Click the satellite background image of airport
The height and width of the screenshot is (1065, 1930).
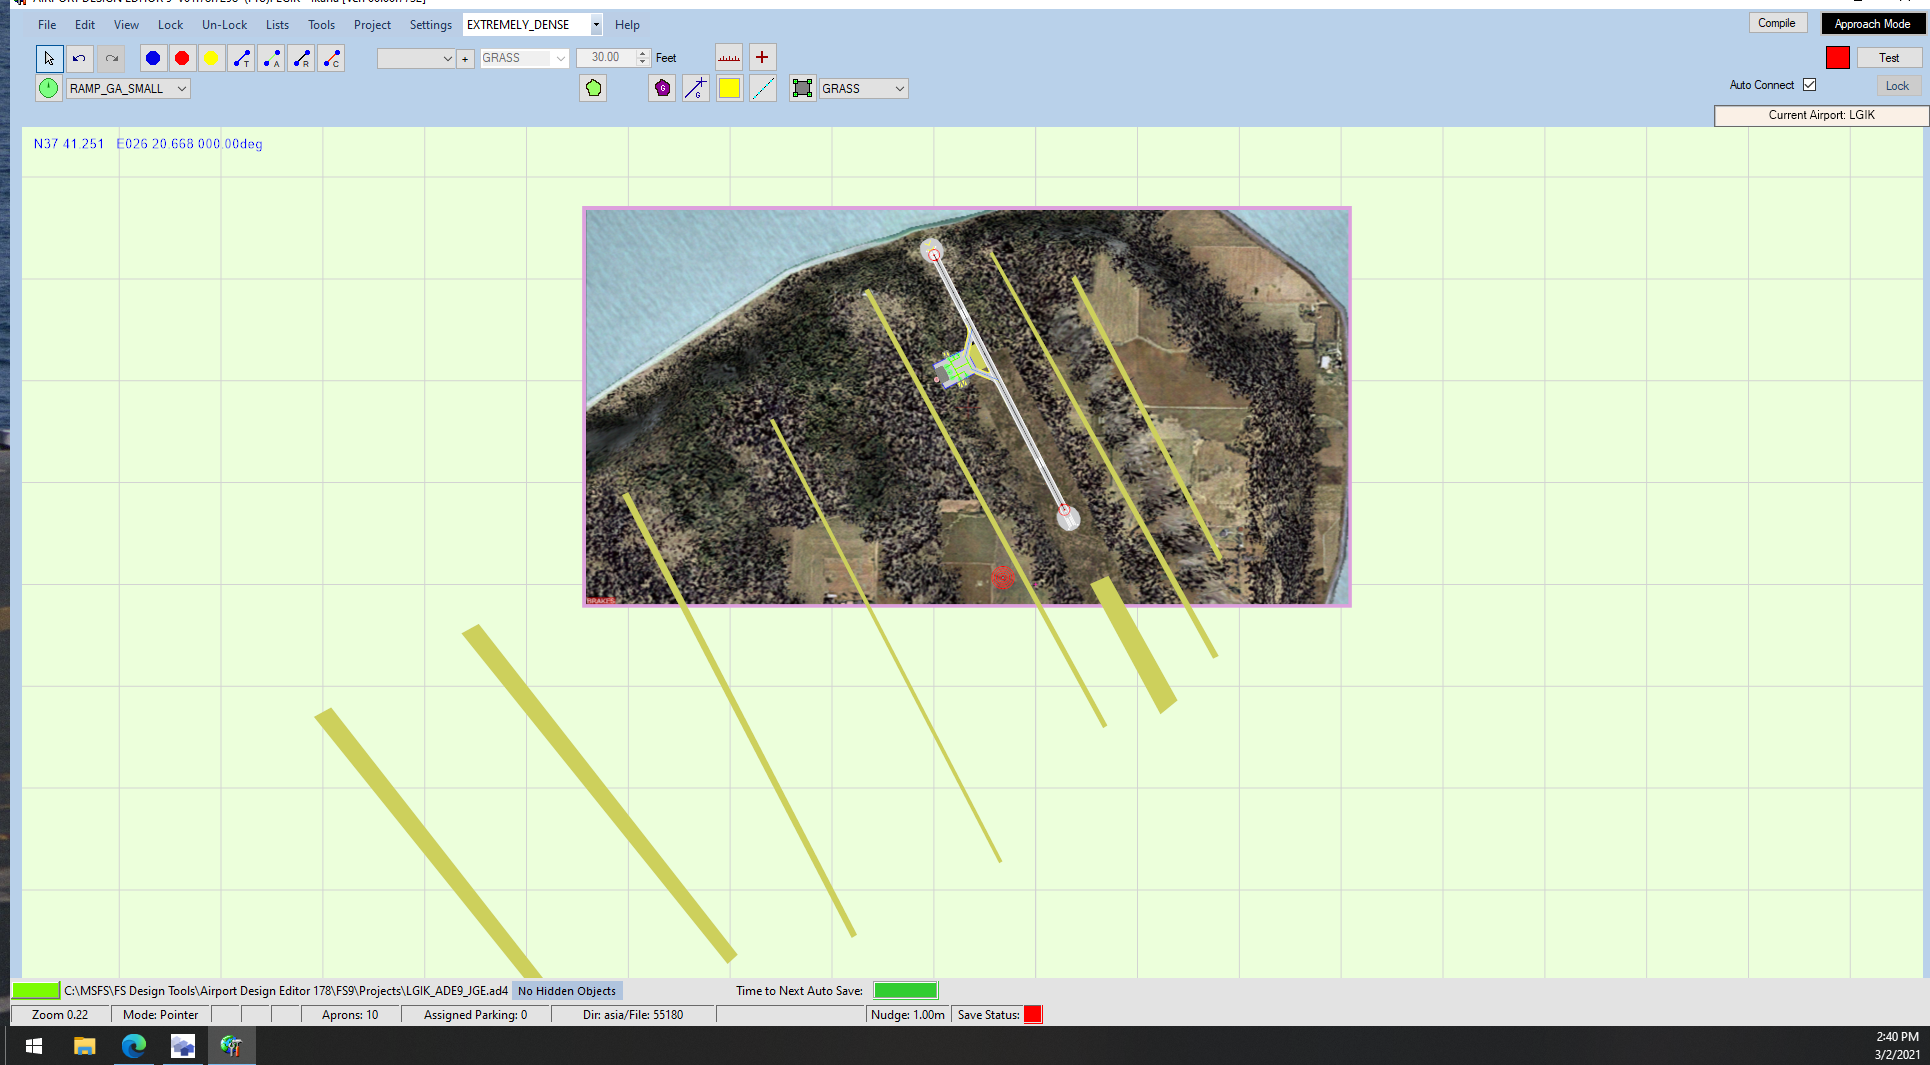tap(967, 407)
